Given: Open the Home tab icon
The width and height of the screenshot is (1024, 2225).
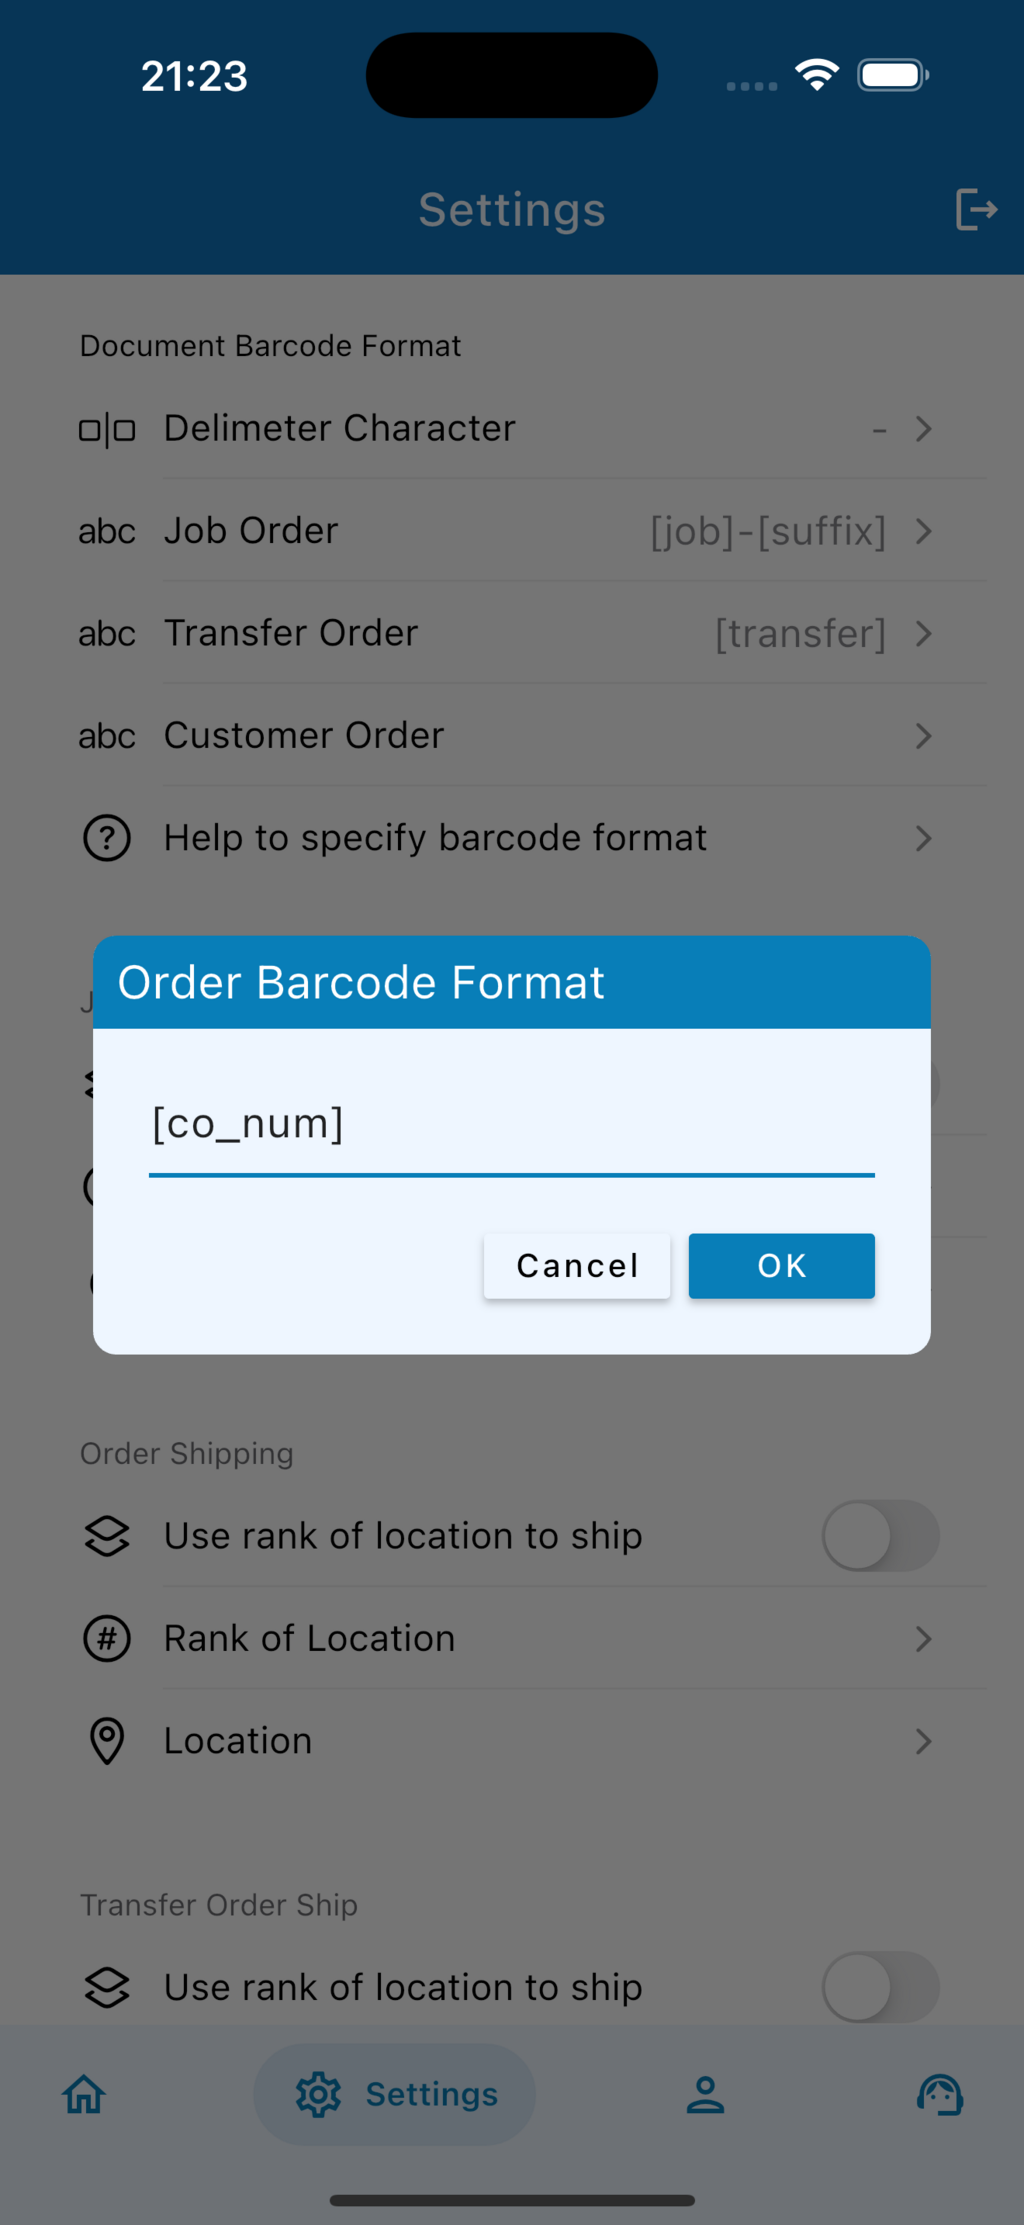Looking at the screenshot, I should pyautogui.click(x=84, y=2094).
